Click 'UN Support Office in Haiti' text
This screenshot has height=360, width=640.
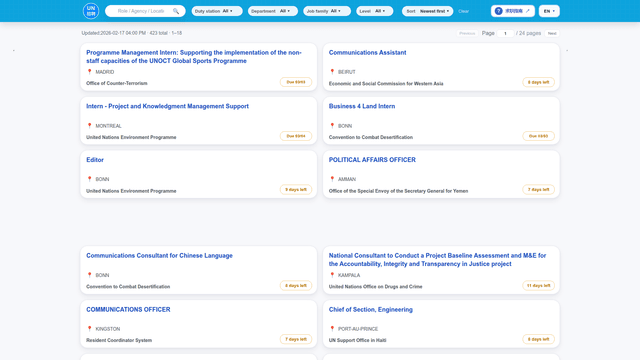357,340
